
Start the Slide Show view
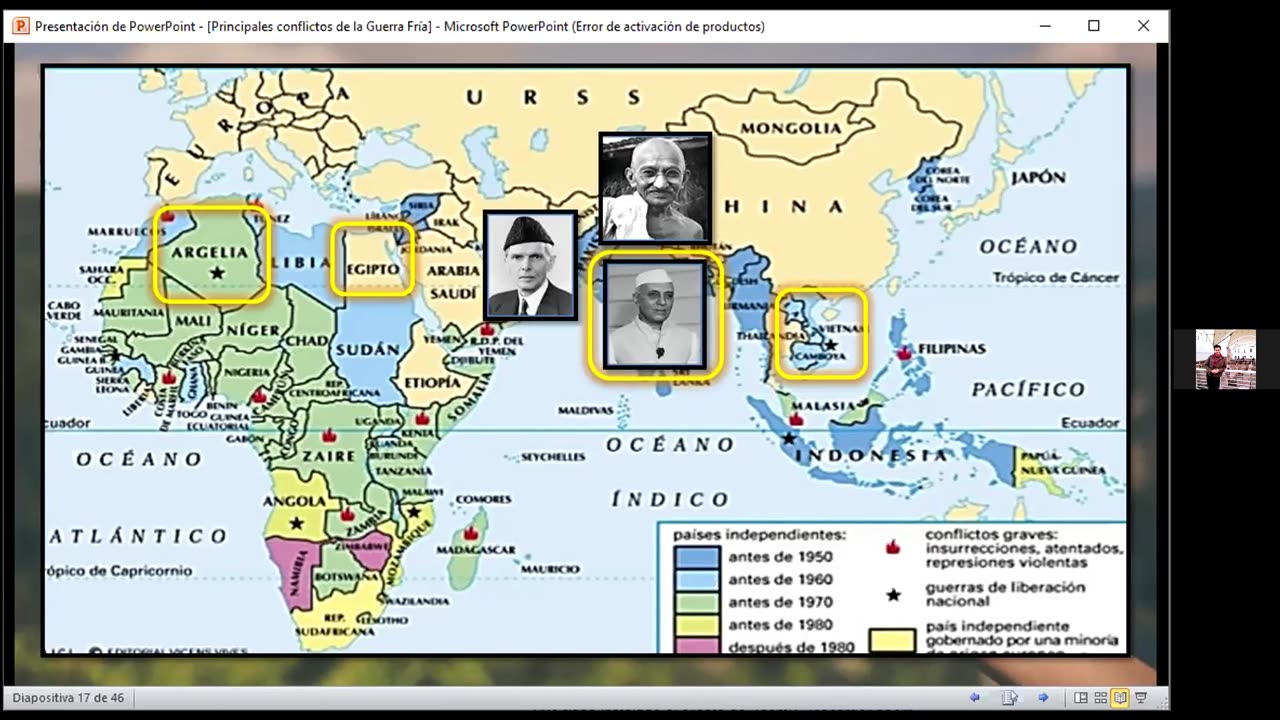[x=1141, y=698]
